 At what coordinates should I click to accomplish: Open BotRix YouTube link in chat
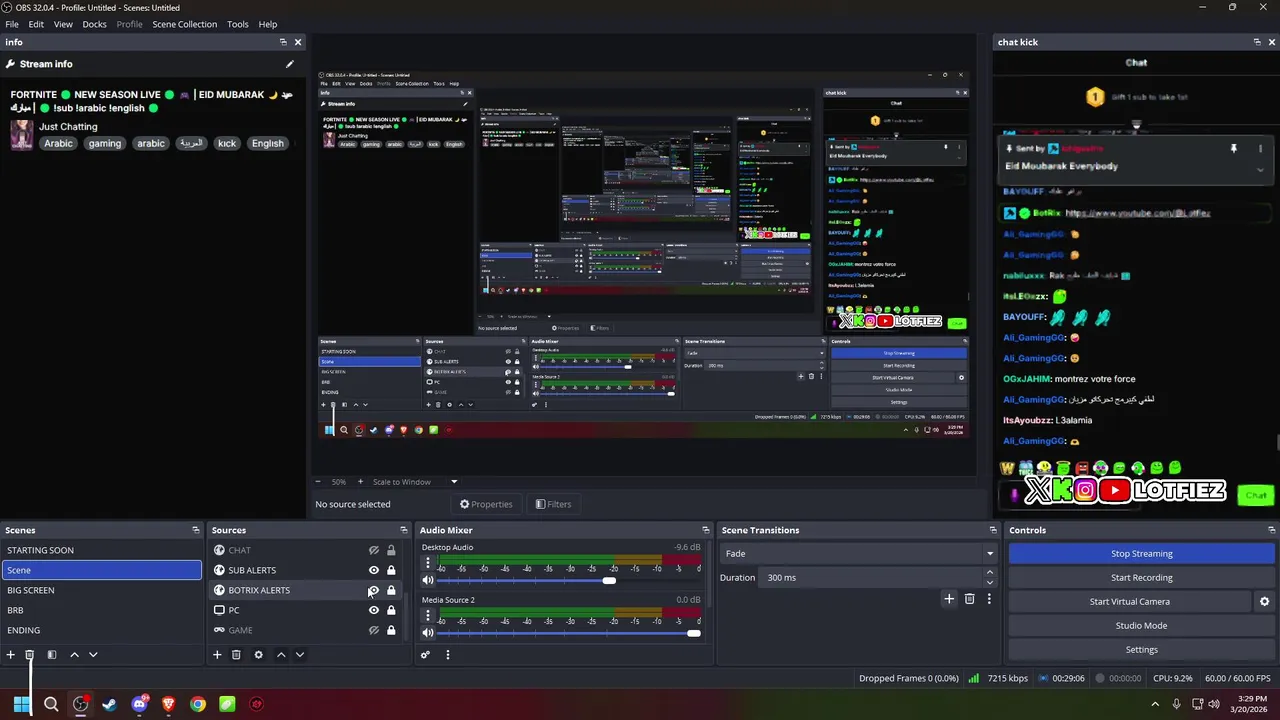(1138, 213)
